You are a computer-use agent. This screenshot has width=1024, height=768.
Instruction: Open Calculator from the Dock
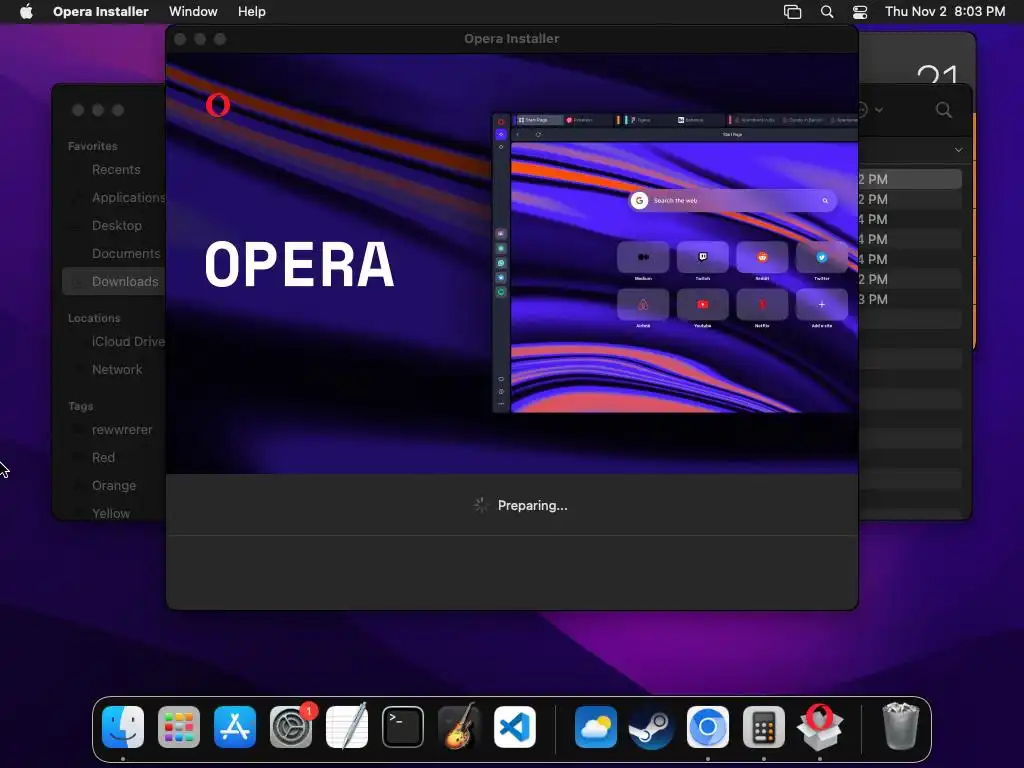(x=763, y=727)
